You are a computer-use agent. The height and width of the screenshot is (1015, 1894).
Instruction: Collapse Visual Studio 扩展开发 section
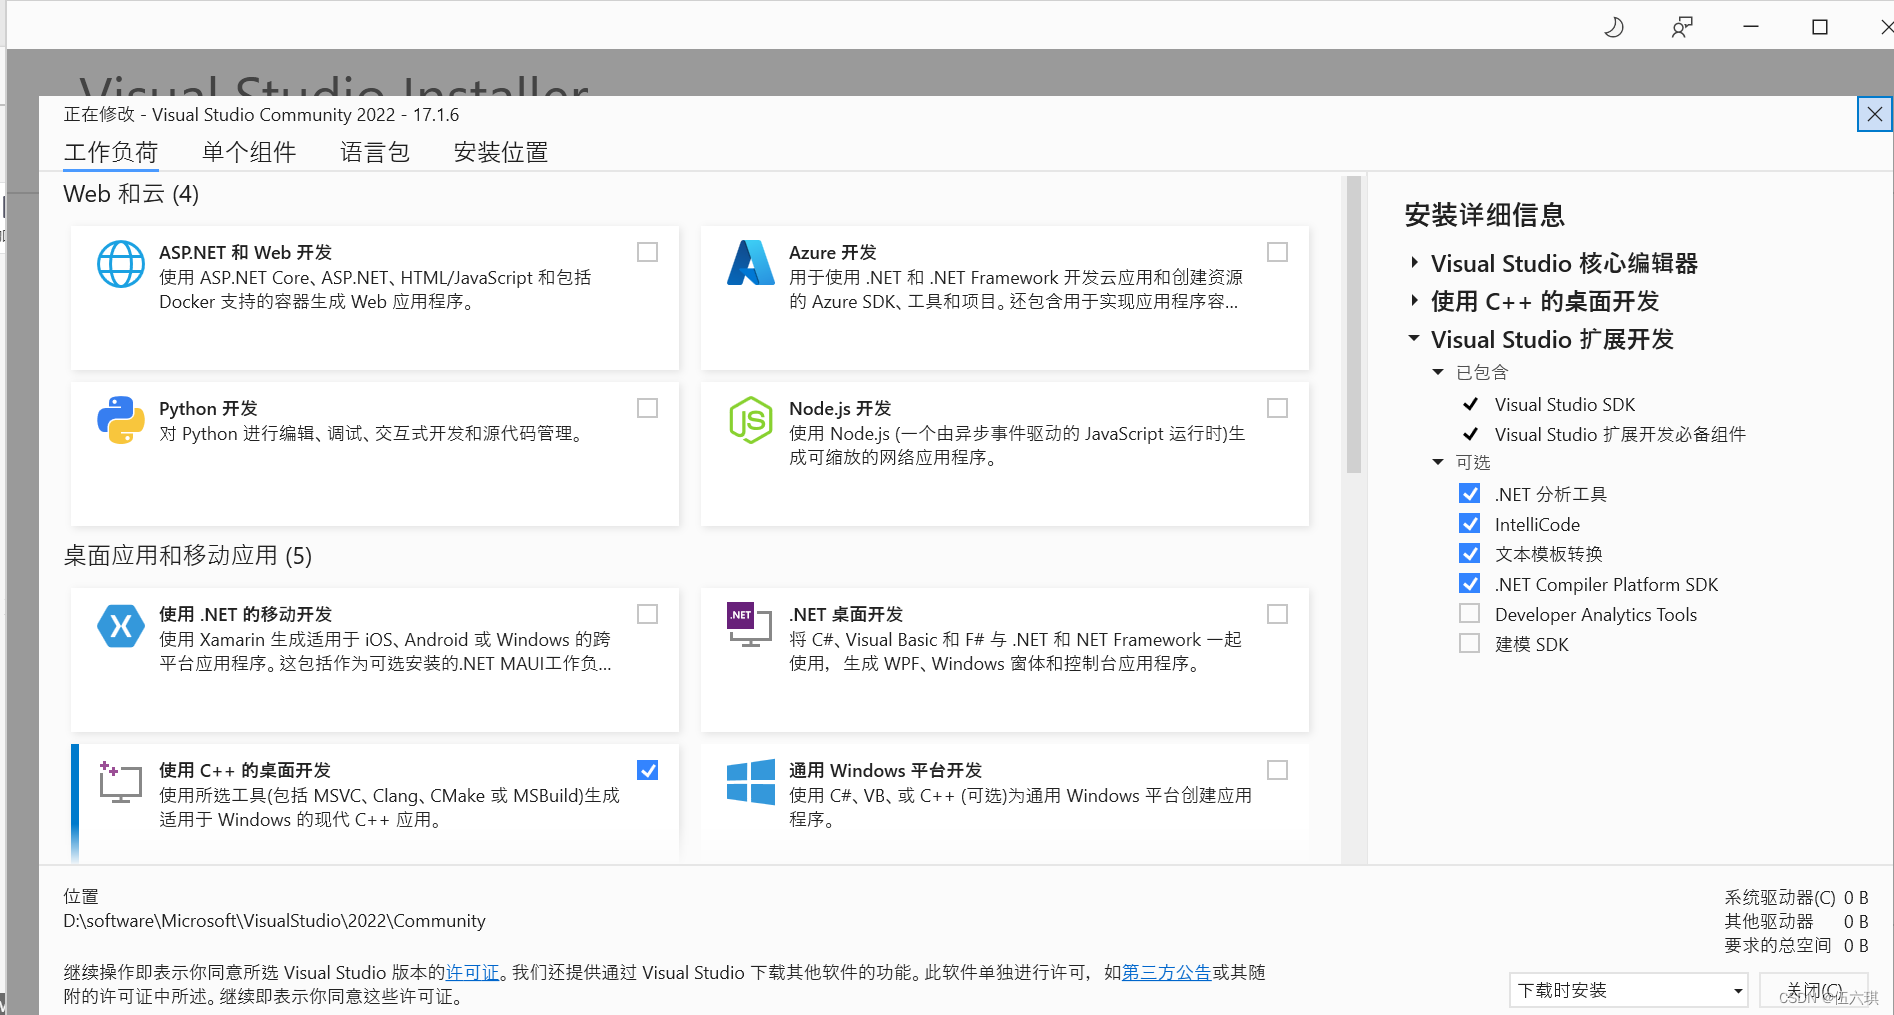click(1414, 339)
